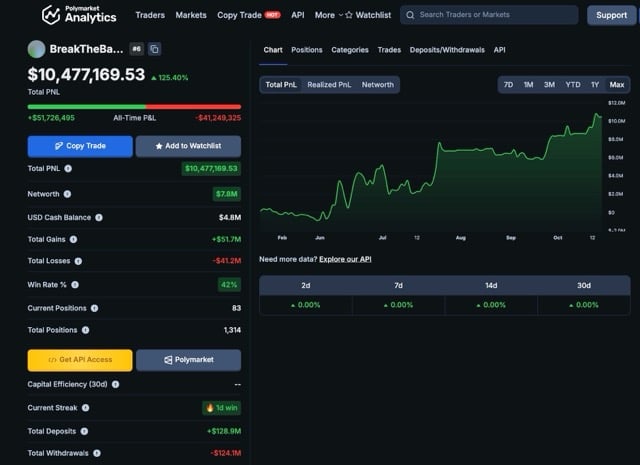Viewport: 640px width, 465px height.
Task: Select the Realized PnL chart mode
Action: (329, 85)
